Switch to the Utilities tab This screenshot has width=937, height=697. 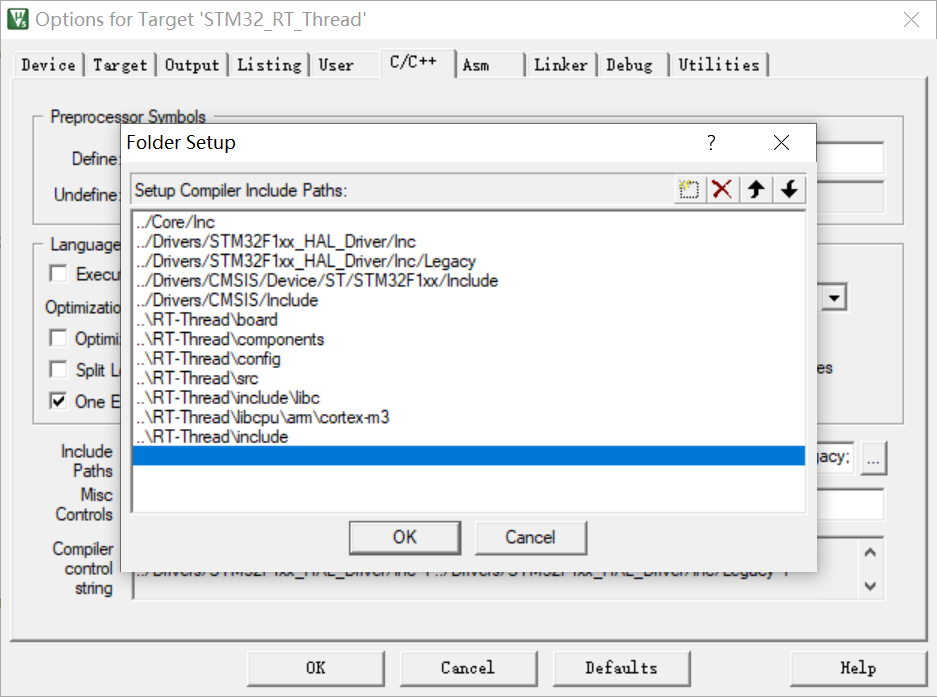(x=719, y=65)
